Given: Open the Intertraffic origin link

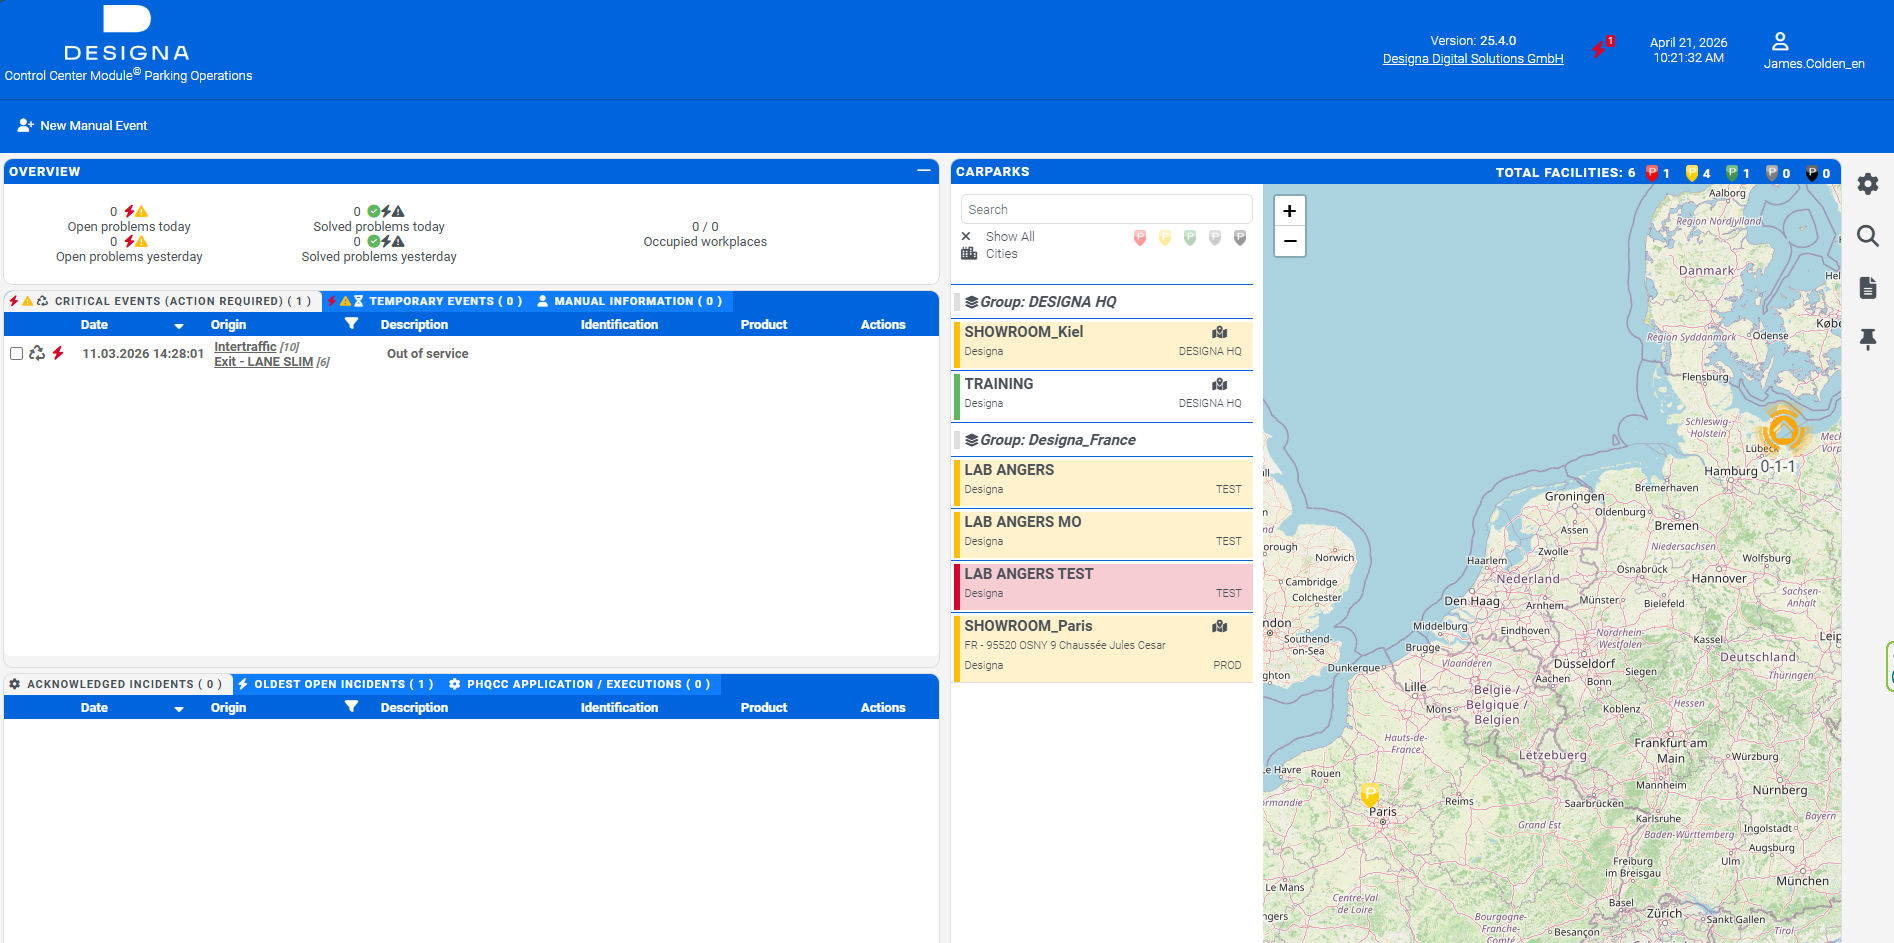Looking at the screenshot, I should point(245,347).
